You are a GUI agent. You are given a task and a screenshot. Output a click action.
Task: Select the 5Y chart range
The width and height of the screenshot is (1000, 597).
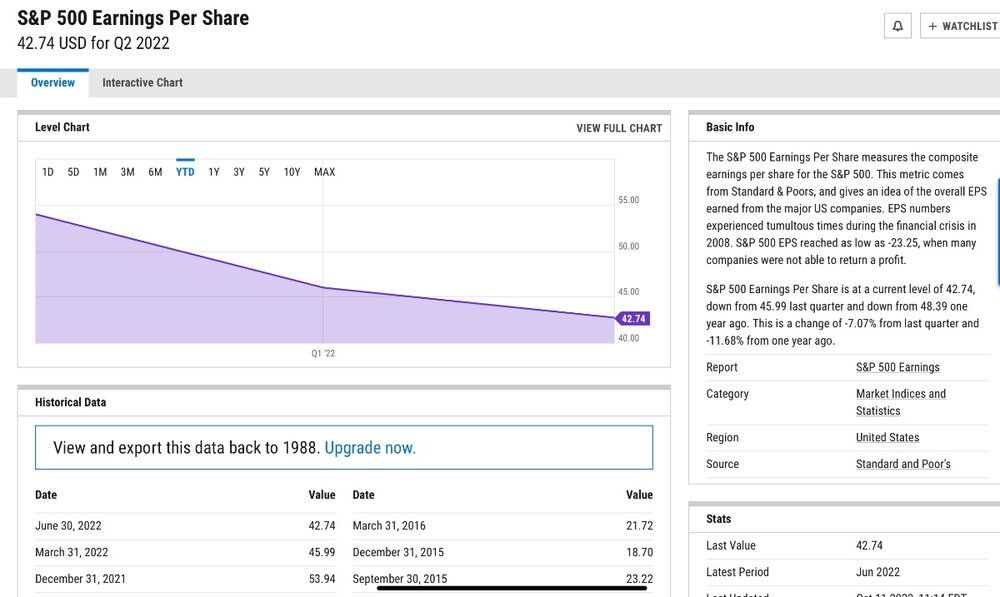[x=264, y=172]
